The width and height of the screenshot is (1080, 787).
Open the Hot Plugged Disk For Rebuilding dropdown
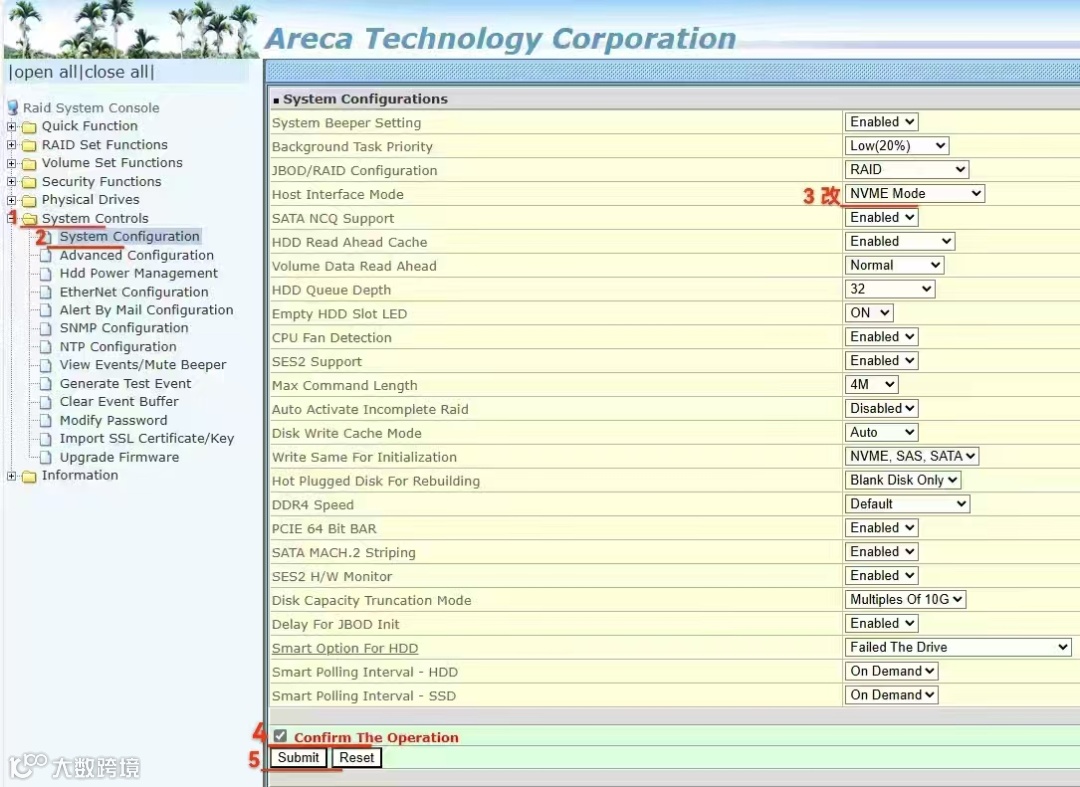click(903, 480)
